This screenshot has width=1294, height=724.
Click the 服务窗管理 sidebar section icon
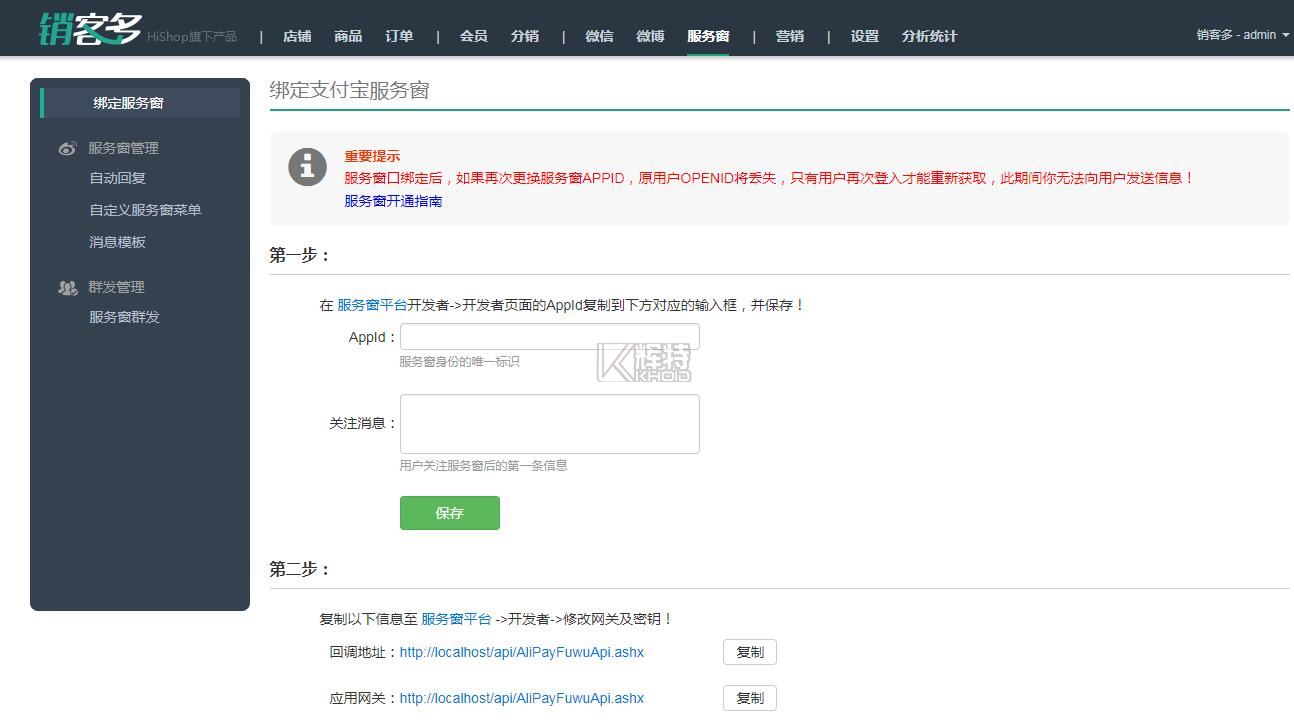[67, 148]
